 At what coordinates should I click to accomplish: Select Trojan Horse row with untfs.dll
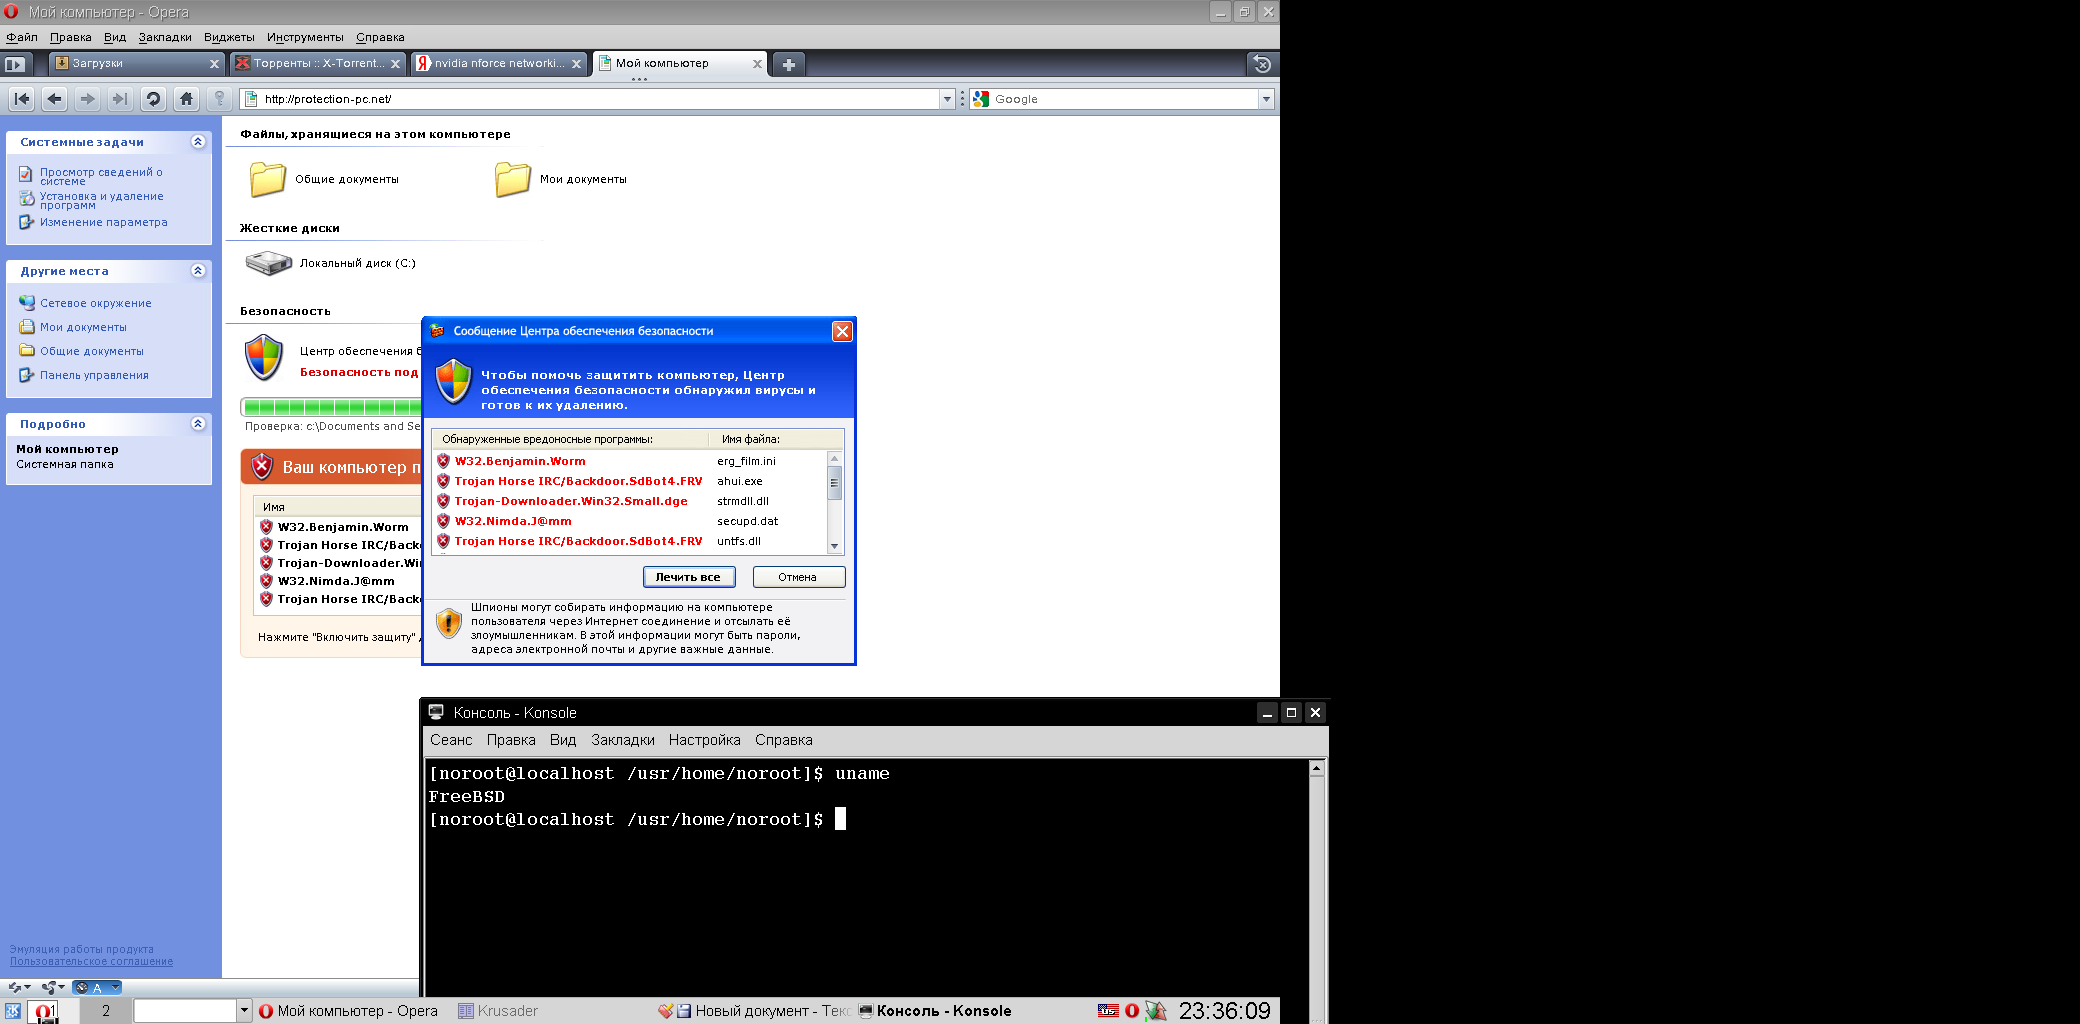pos(630,541)
